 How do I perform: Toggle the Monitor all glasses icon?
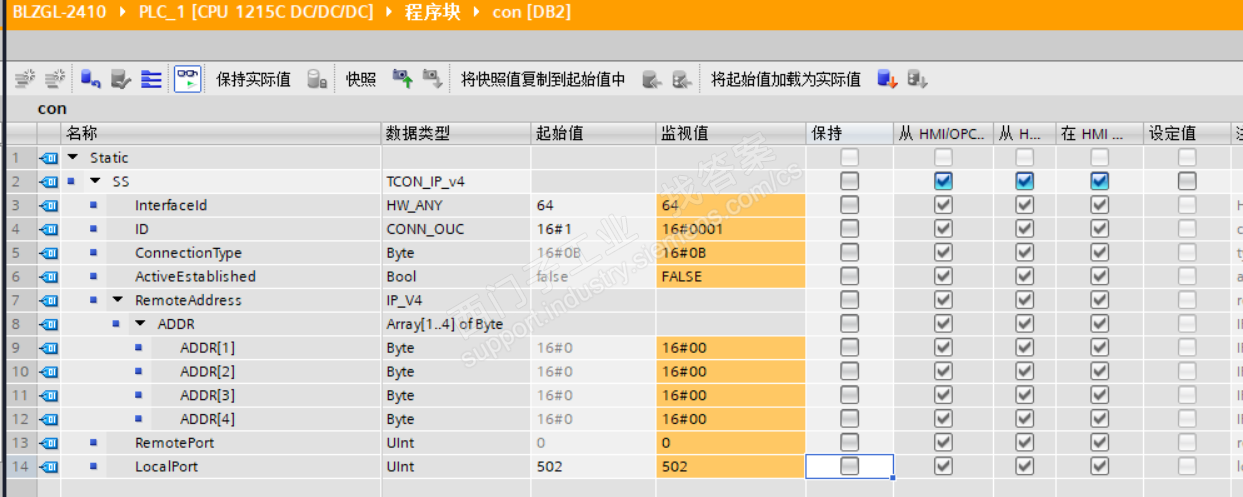point(188,79)
